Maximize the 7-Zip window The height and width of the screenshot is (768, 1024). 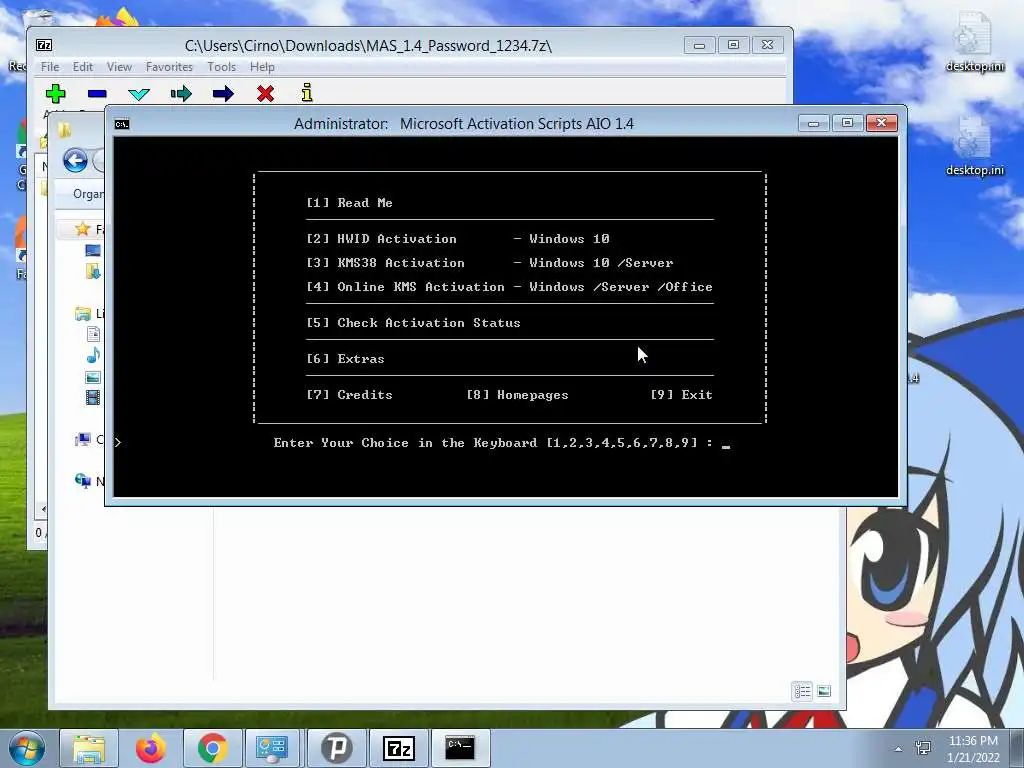pos(733,45)
